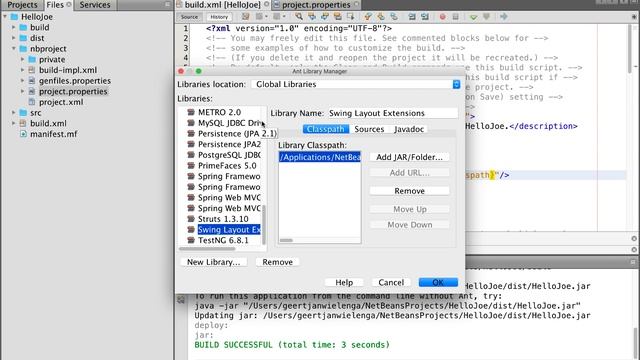Jump to last edit location icon

point(245,17)
